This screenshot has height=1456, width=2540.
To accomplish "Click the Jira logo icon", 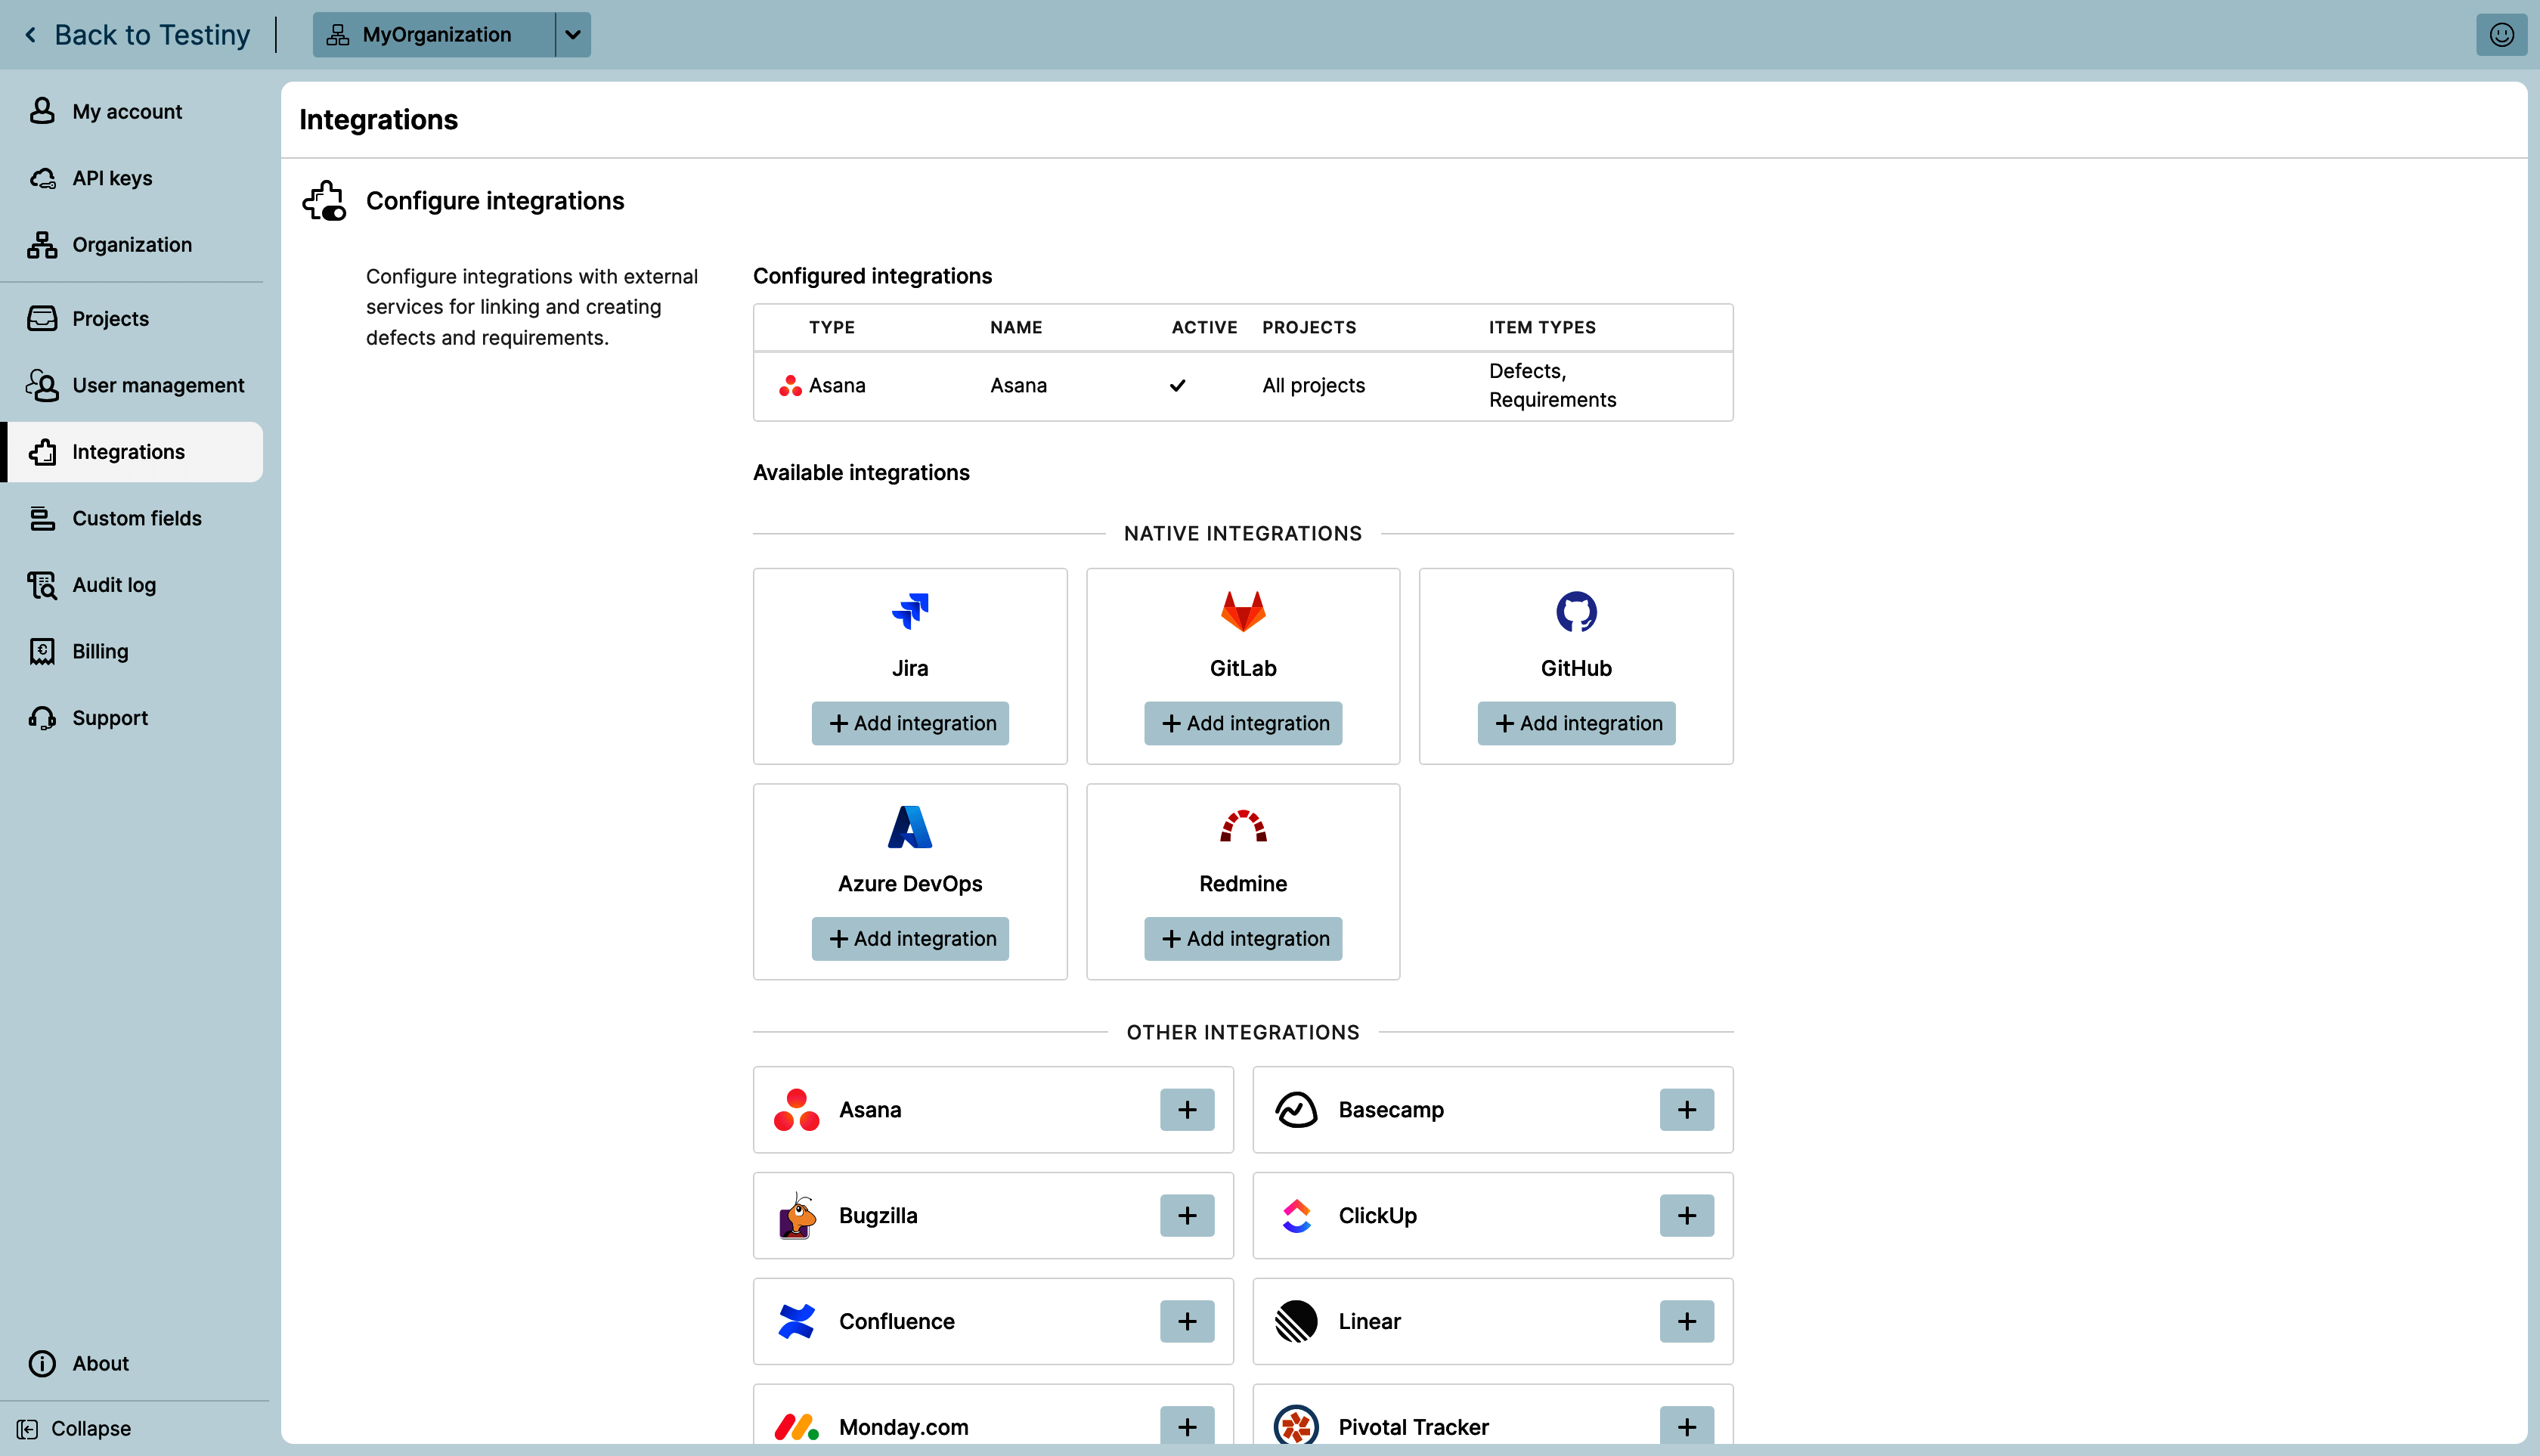I will point(910,611).
